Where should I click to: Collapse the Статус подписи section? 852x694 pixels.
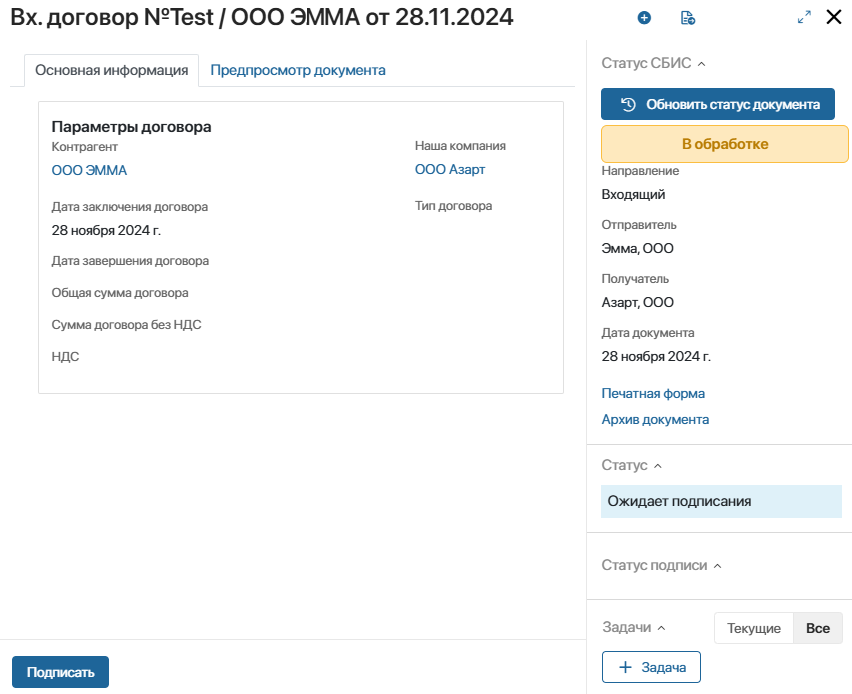coord(717,566)
